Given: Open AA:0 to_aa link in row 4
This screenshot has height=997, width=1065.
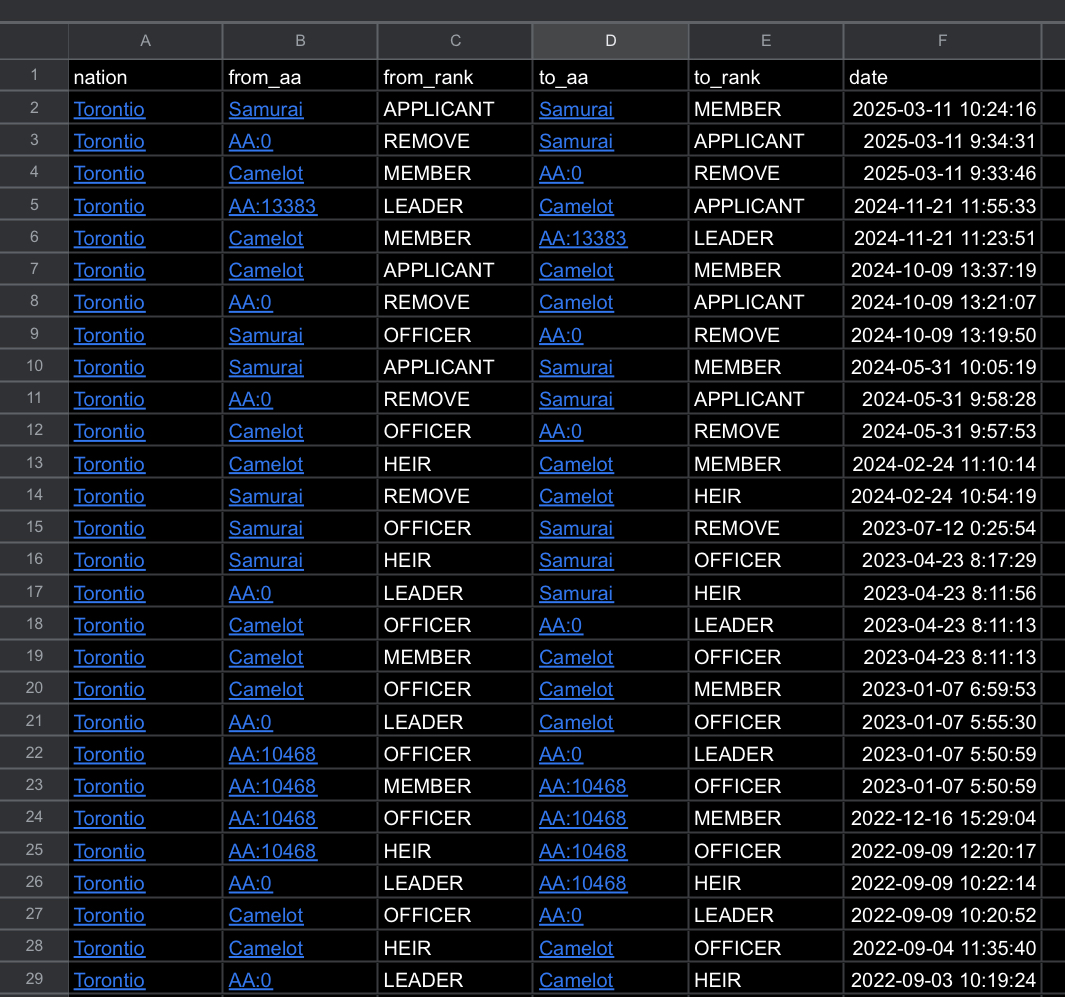Looking at the screenshot, I should tap(560, 173).
